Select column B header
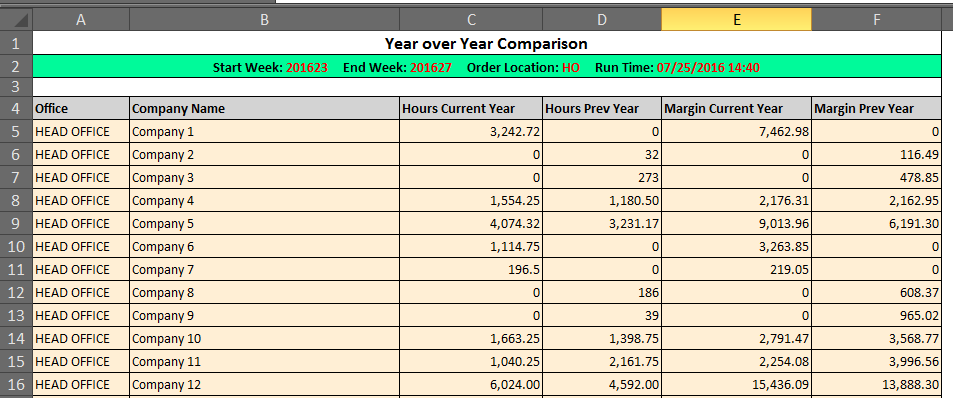Screen dimensions: 953x398 click(264, 19)
